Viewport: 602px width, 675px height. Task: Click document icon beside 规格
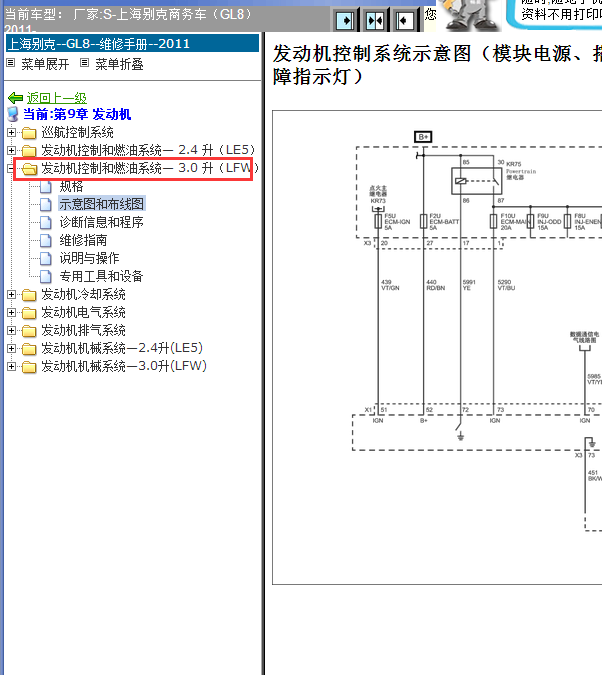pos(46,187)
